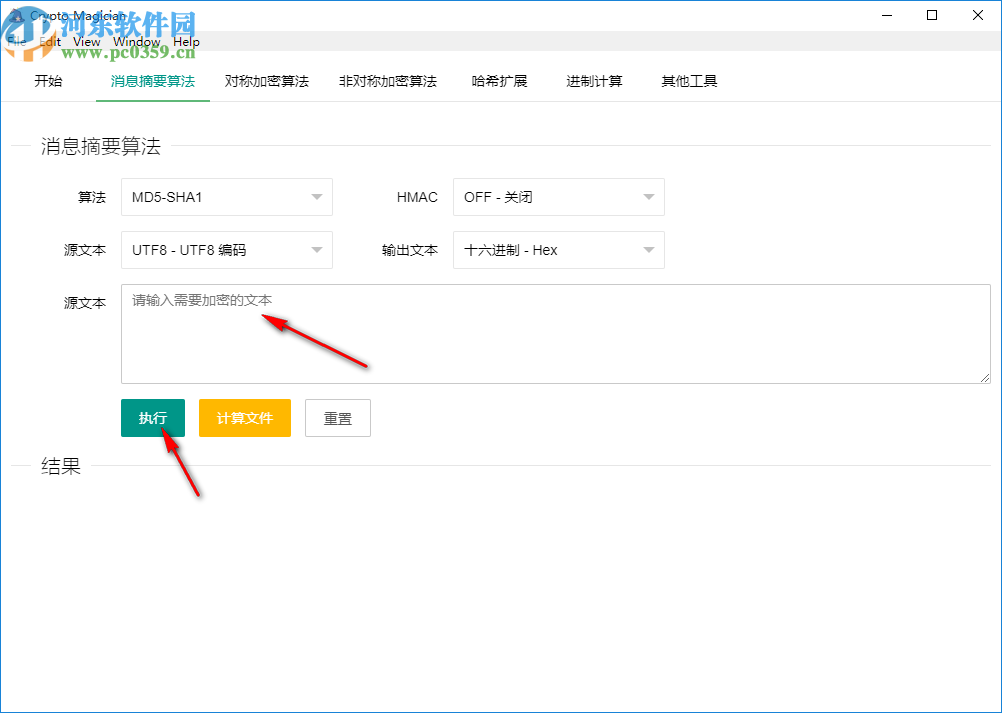Select the 对称加密算法 tab
The height and width of the screenshot is (713, 1002).
(266, 81)
